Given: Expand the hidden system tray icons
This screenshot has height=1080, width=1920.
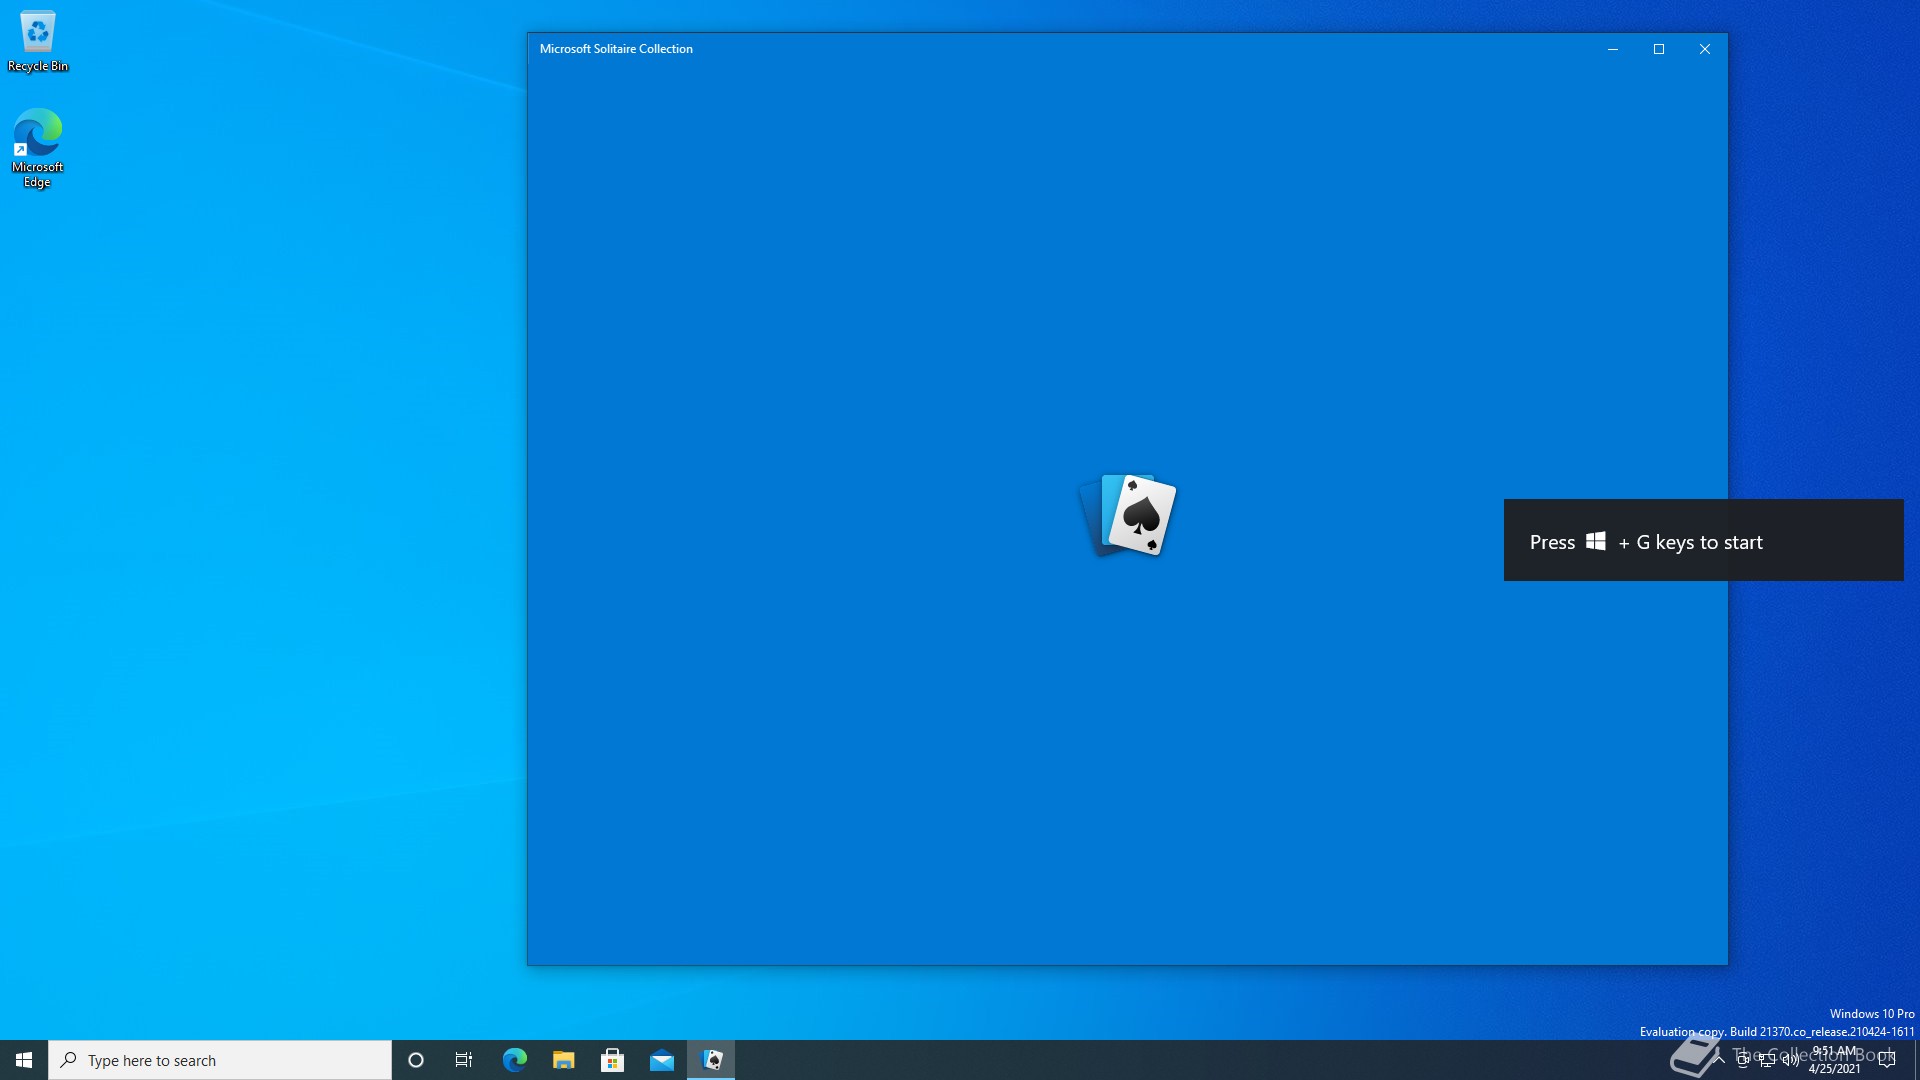Looking at the screenshot, I should click(1720, 1060).
